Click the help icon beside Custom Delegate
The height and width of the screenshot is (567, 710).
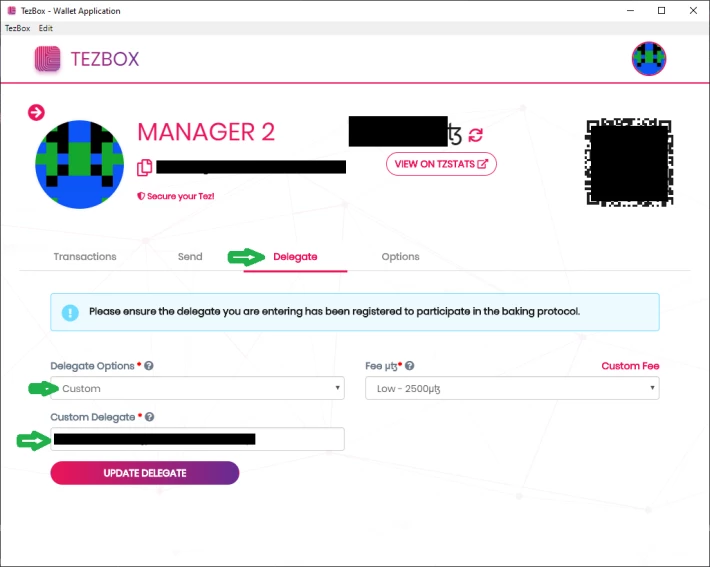coord(149,417)
